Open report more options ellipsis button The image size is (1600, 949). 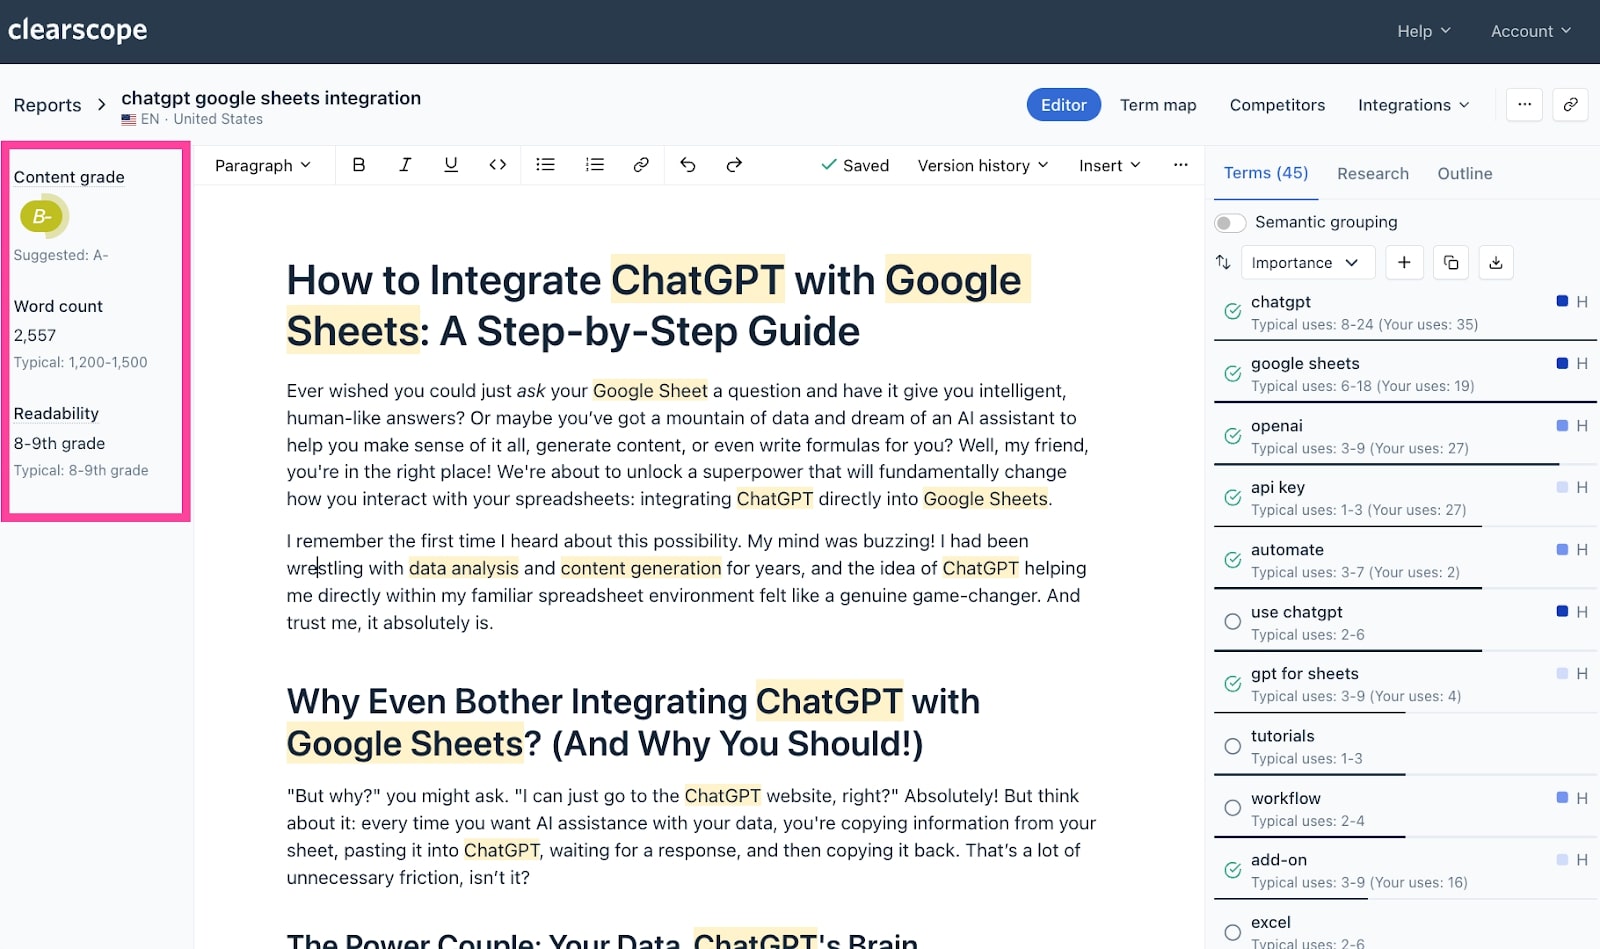tap(1524, 105)
